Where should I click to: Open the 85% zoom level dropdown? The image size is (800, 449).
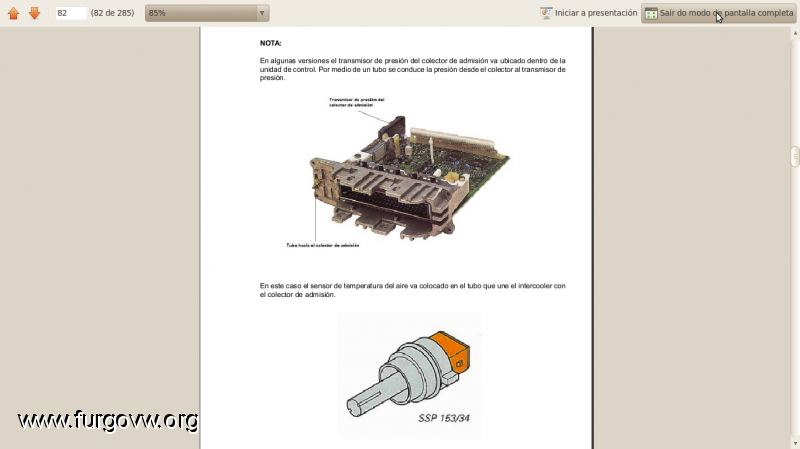pyautogui.click(x=207, y=13)
